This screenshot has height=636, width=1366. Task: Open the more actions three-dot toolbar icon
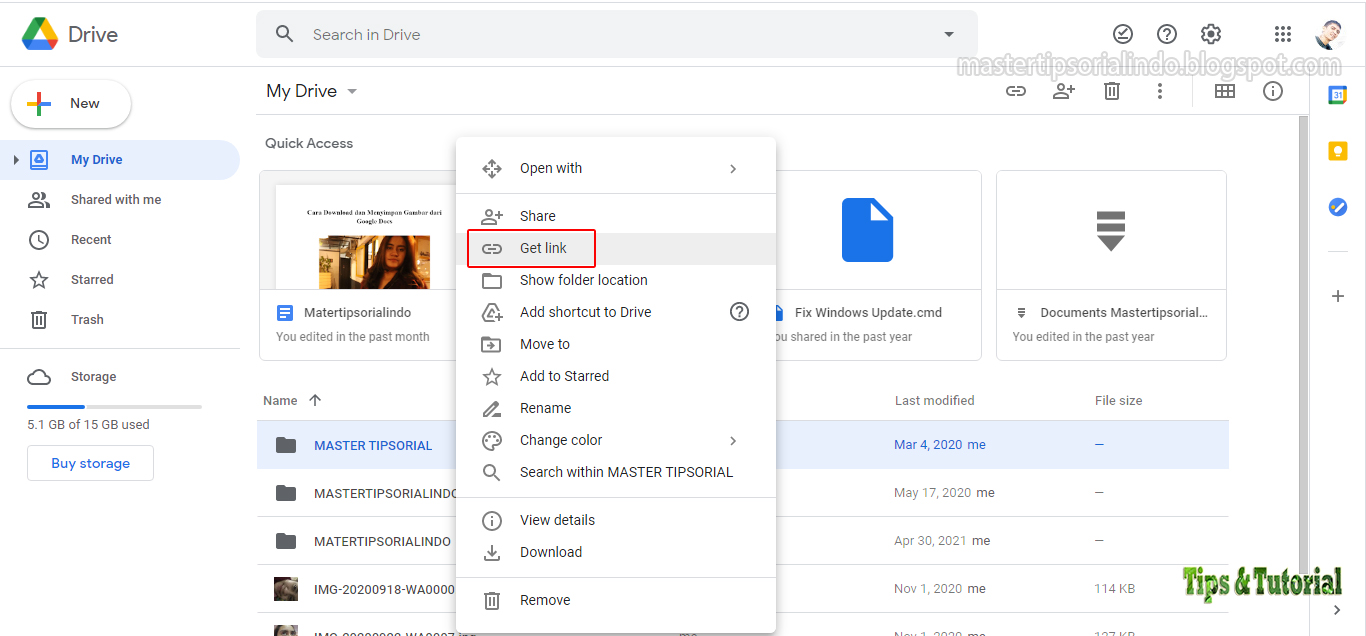1159,90
